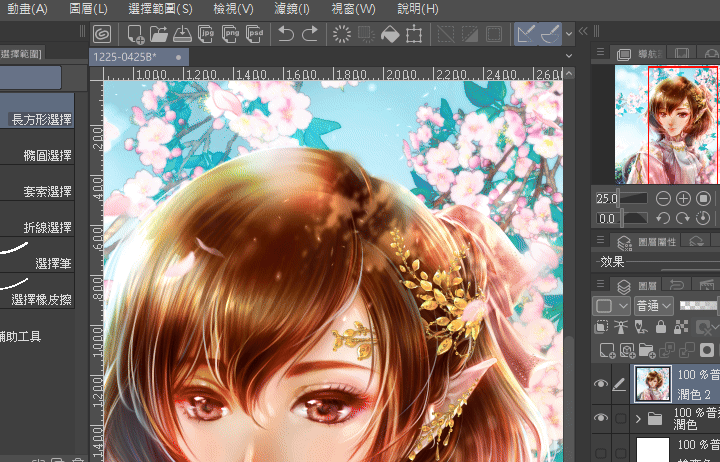Toggle Lock layer padlock

tap(661, 327)
